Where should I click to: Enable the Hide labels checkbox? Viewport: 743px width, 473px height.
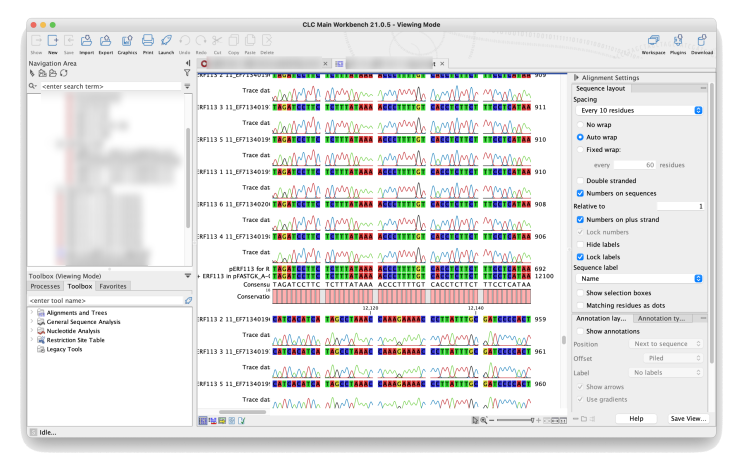click(580, 245)
